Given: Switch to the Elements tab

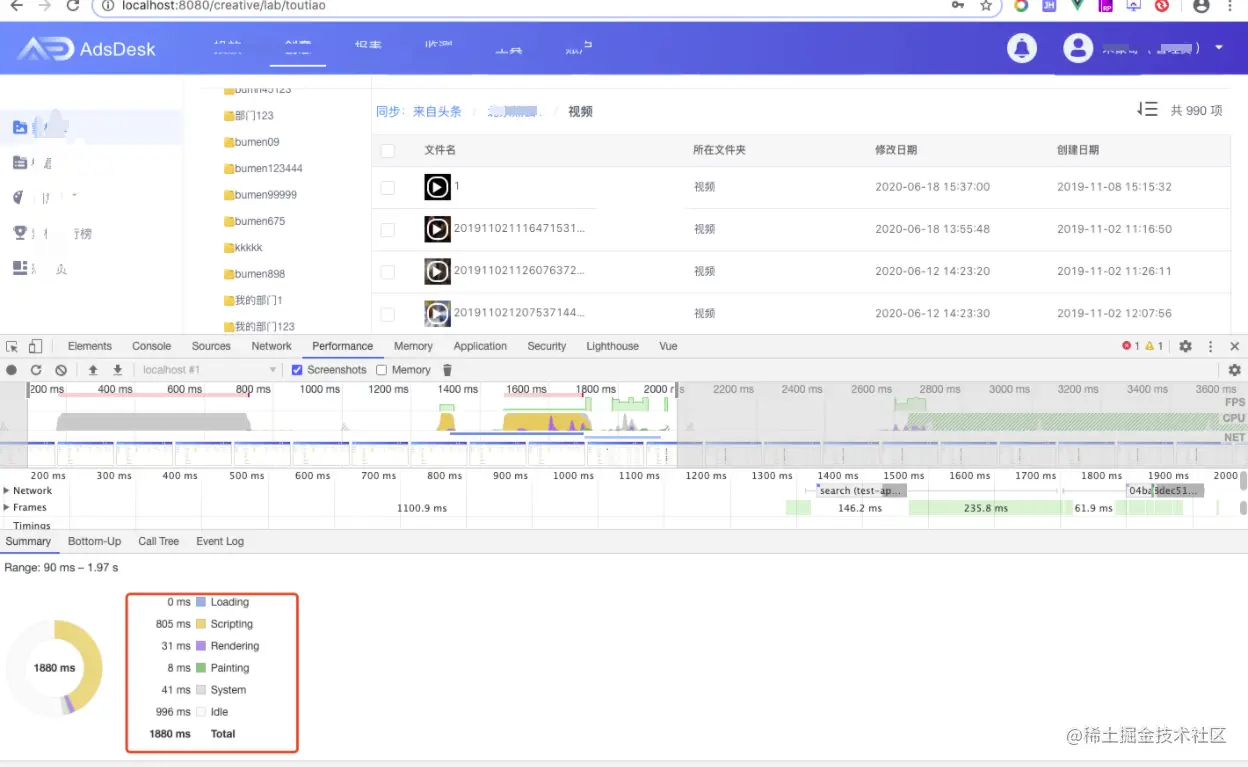Looking at the screenshot, I should [x=90, y=346].
